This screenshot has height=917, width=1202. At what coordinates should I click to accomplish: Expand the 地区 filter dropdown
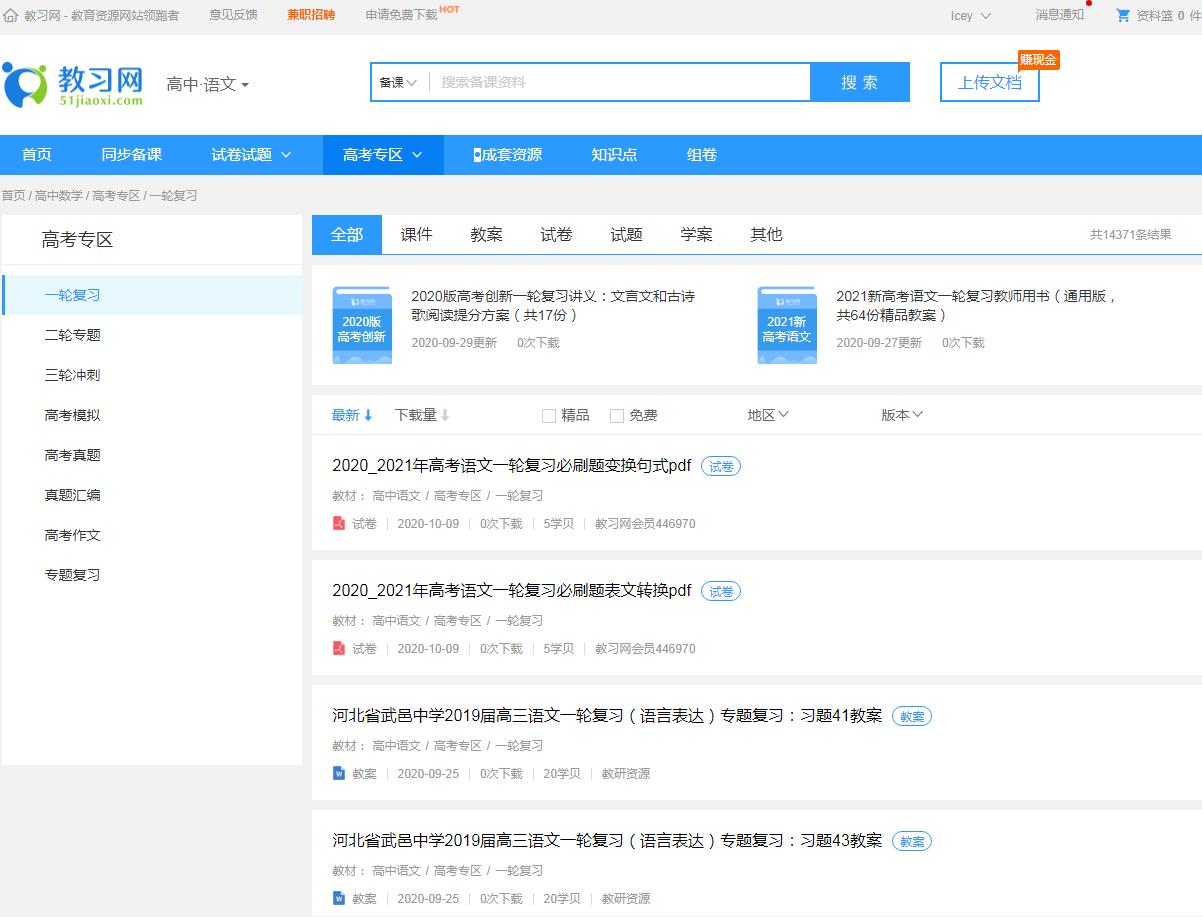tap(768, 414)
